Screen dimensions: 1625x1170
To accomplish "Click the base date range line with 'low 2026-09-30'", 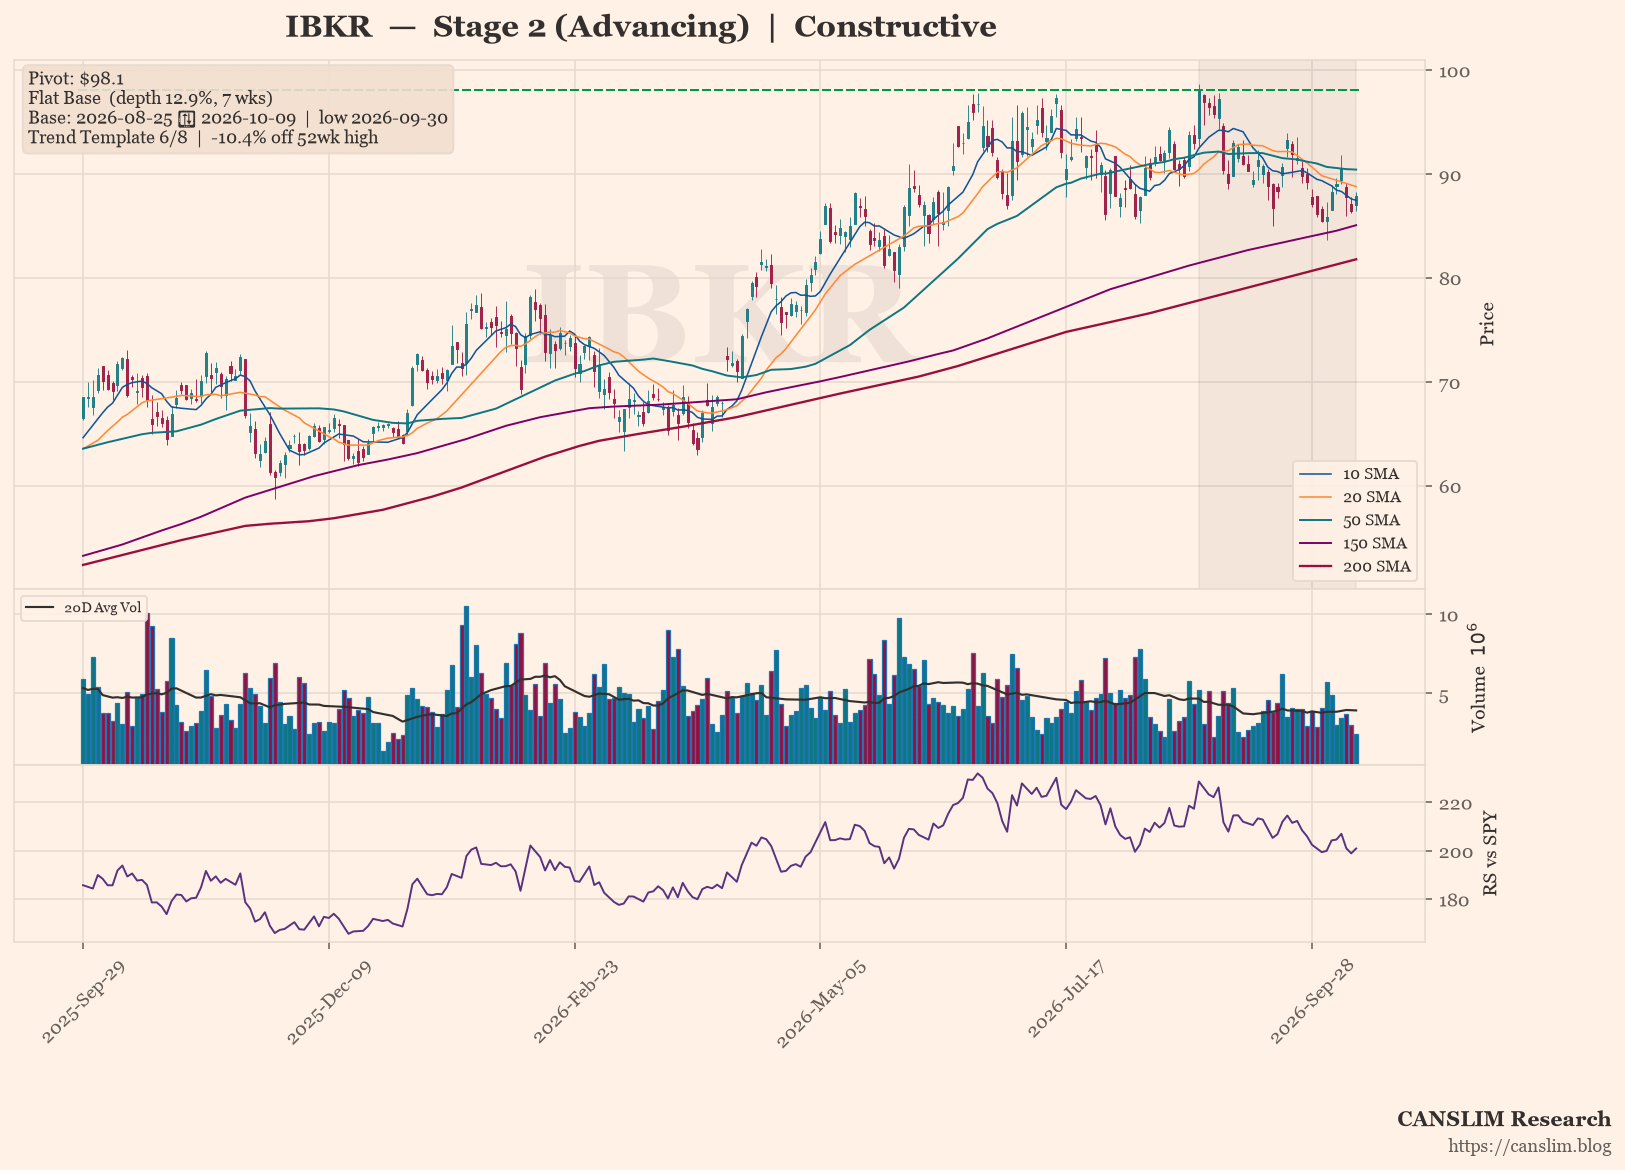I will [x=237, y=118].
